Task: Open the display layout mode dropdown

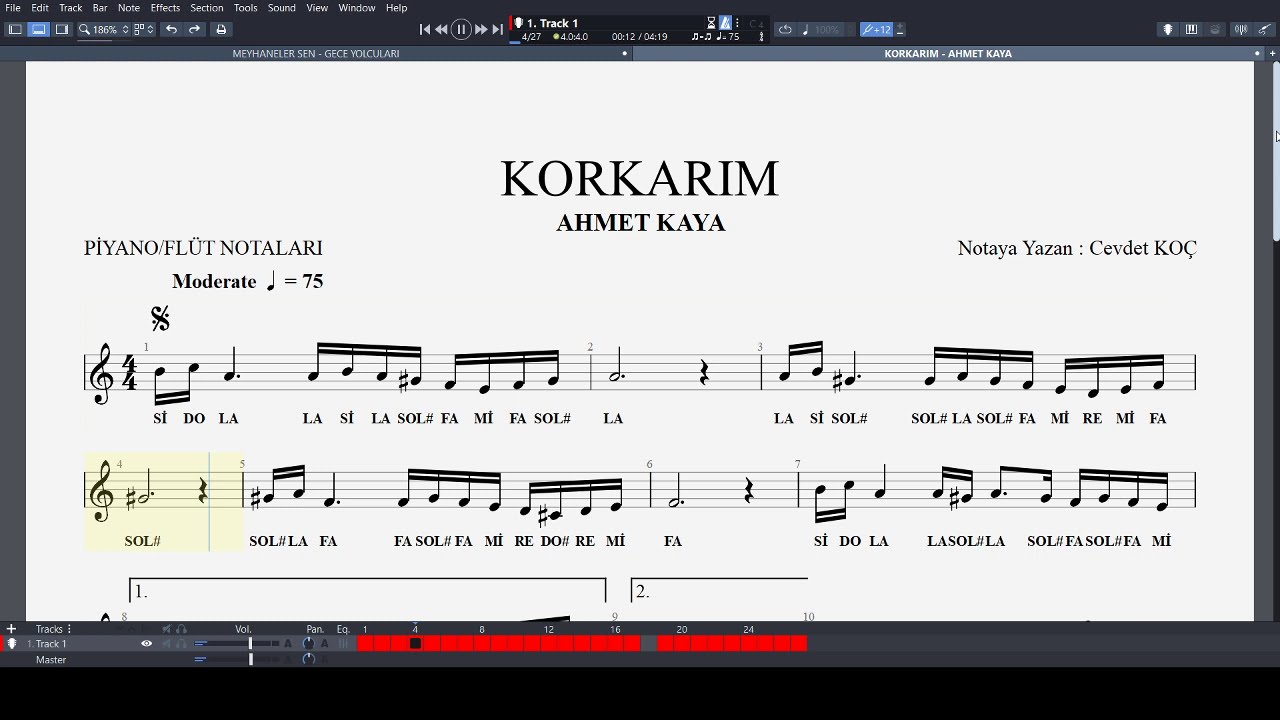Action: point(144,29)
